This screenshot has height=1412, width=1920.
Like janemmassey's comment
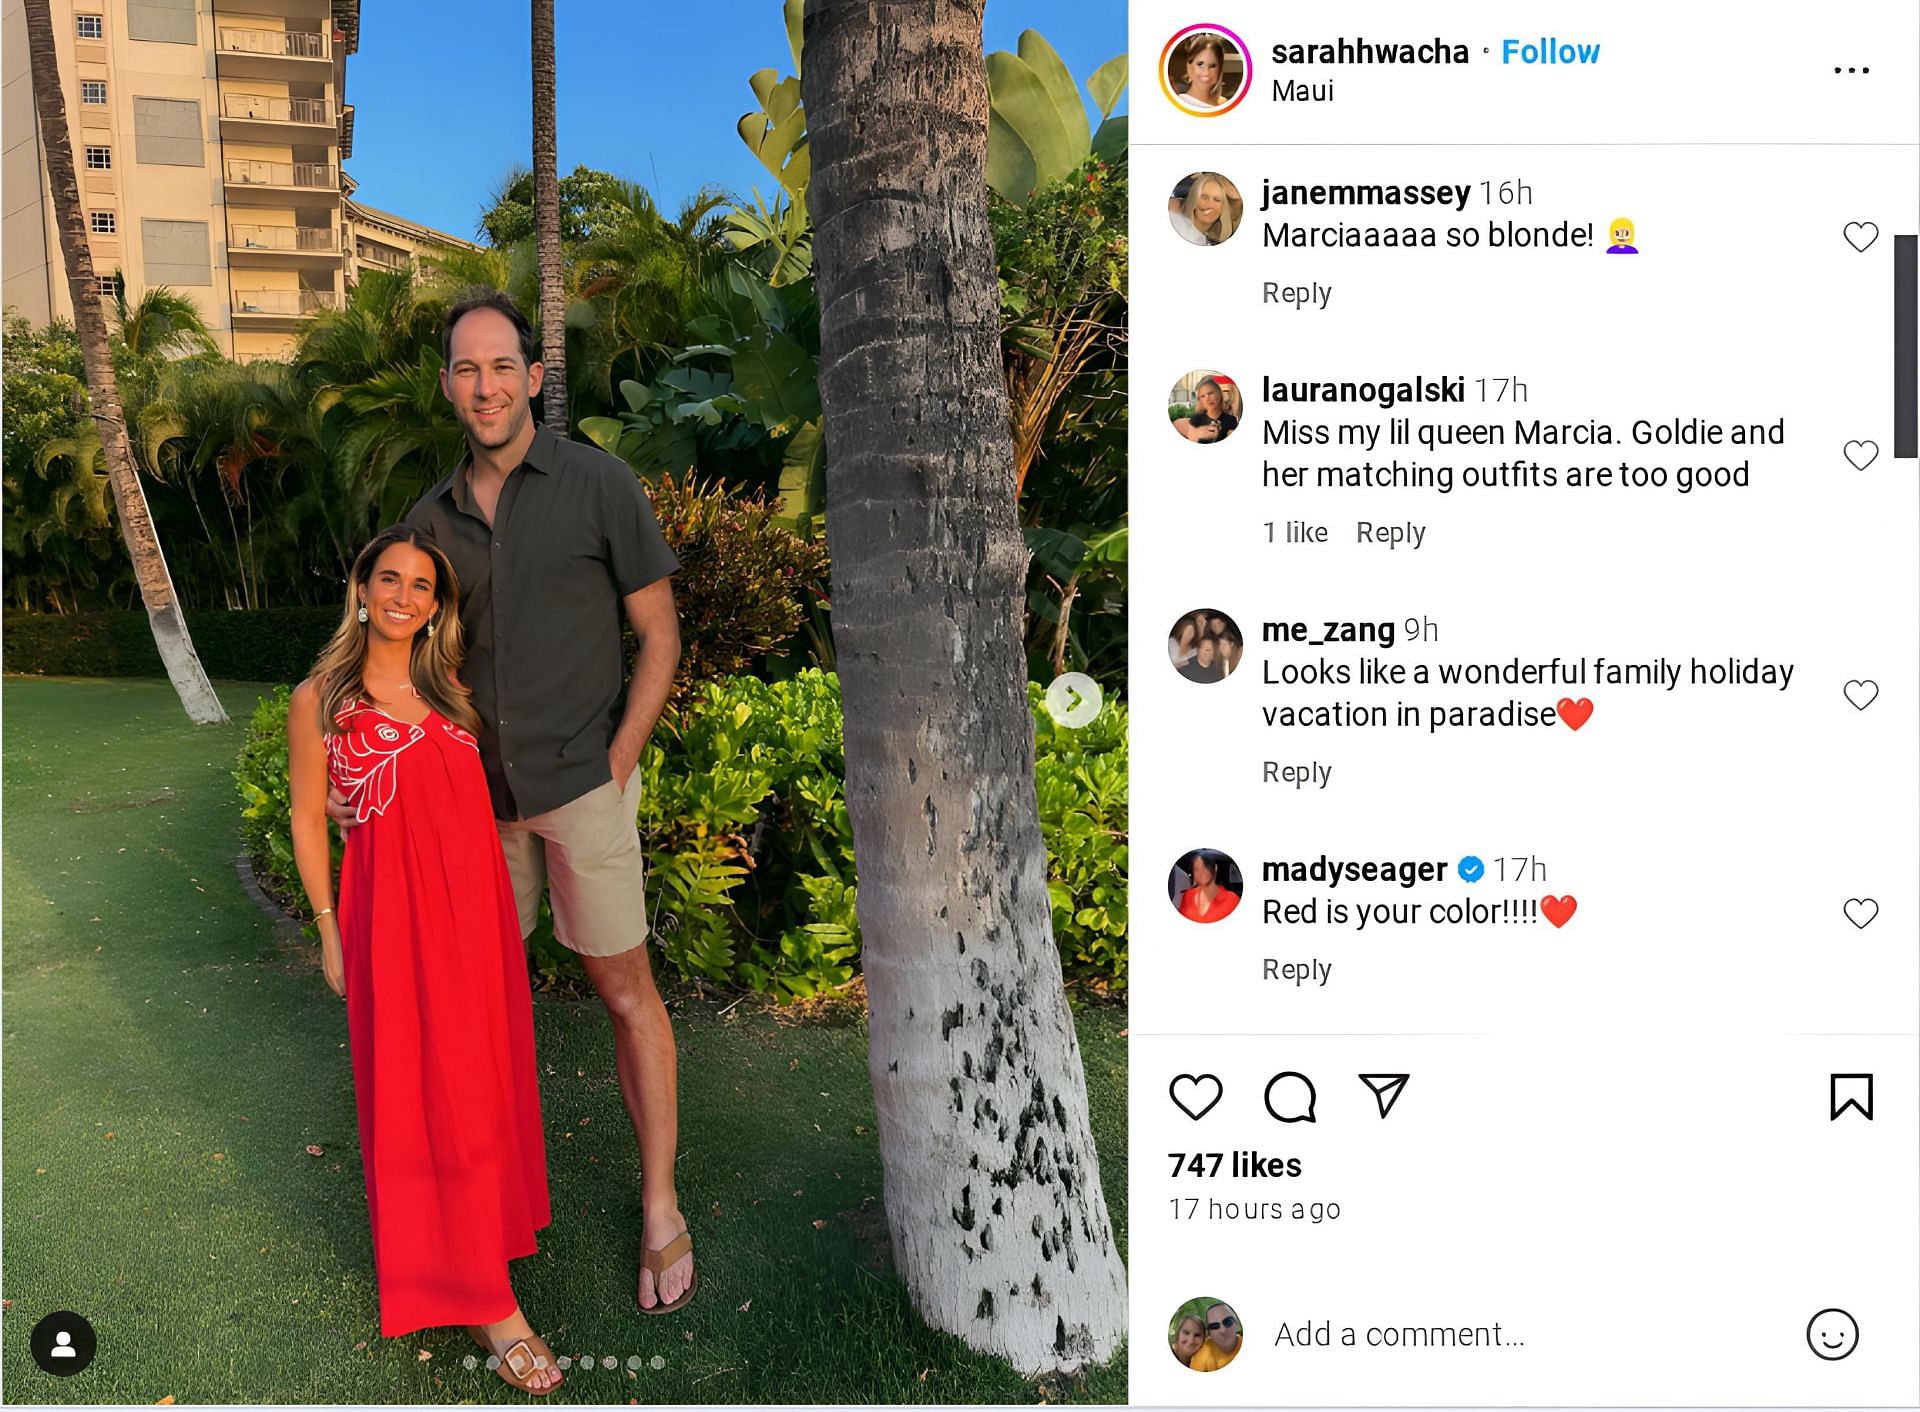(x=1860, y=237)
